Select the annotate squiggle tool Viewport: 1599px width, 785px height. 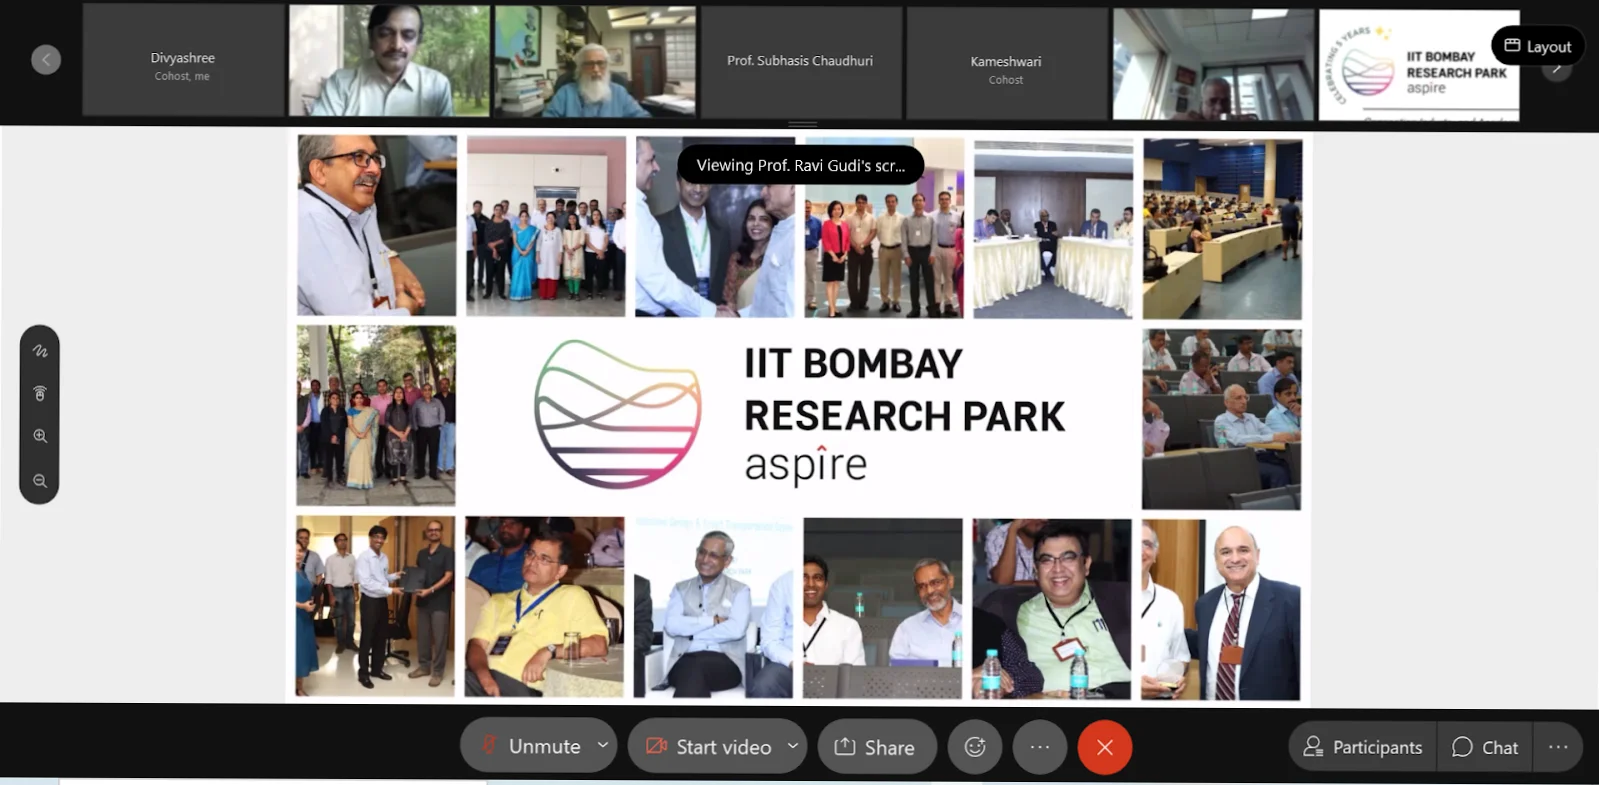click(40, 351)
